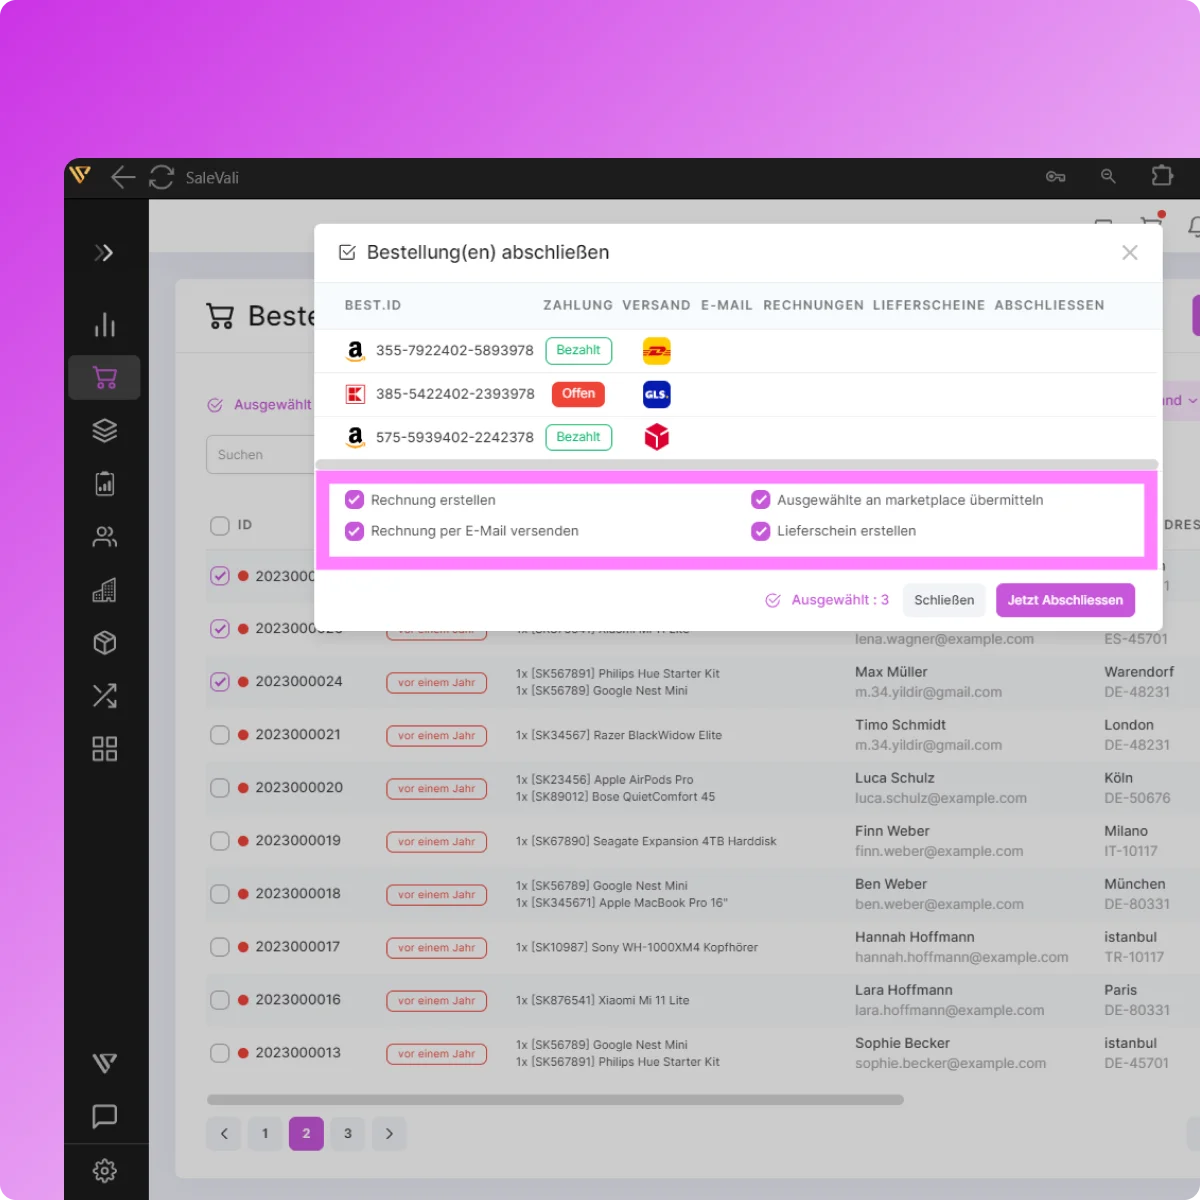The image size is (1200, 1200).
Task: Go to next page using right chevron
Action: coord(389,1133)
